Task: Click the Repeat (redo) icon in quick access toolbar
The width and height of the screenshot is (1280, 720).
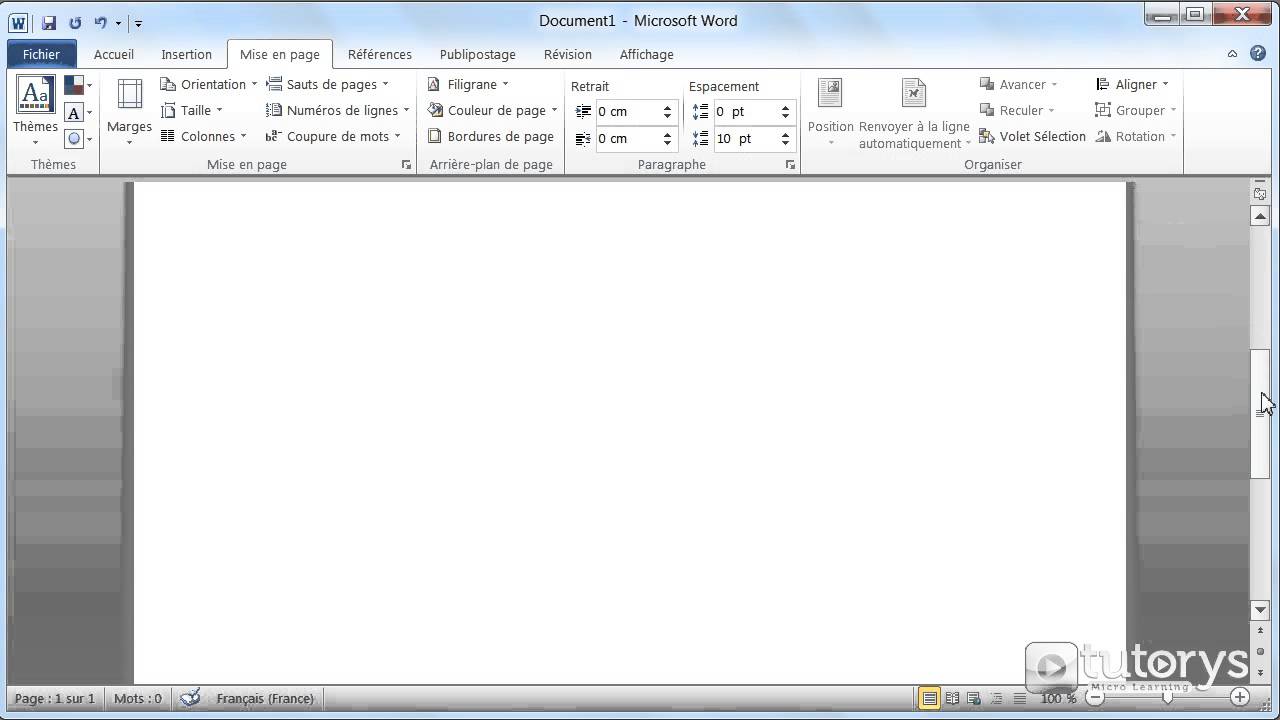Action: tap(75, 22)
